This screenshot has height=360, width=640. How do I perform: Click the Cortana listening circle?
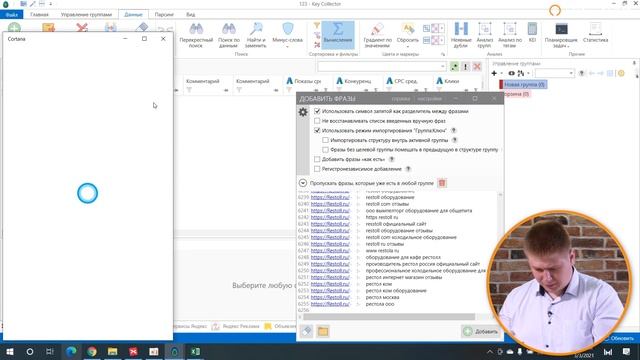(87, 193)
